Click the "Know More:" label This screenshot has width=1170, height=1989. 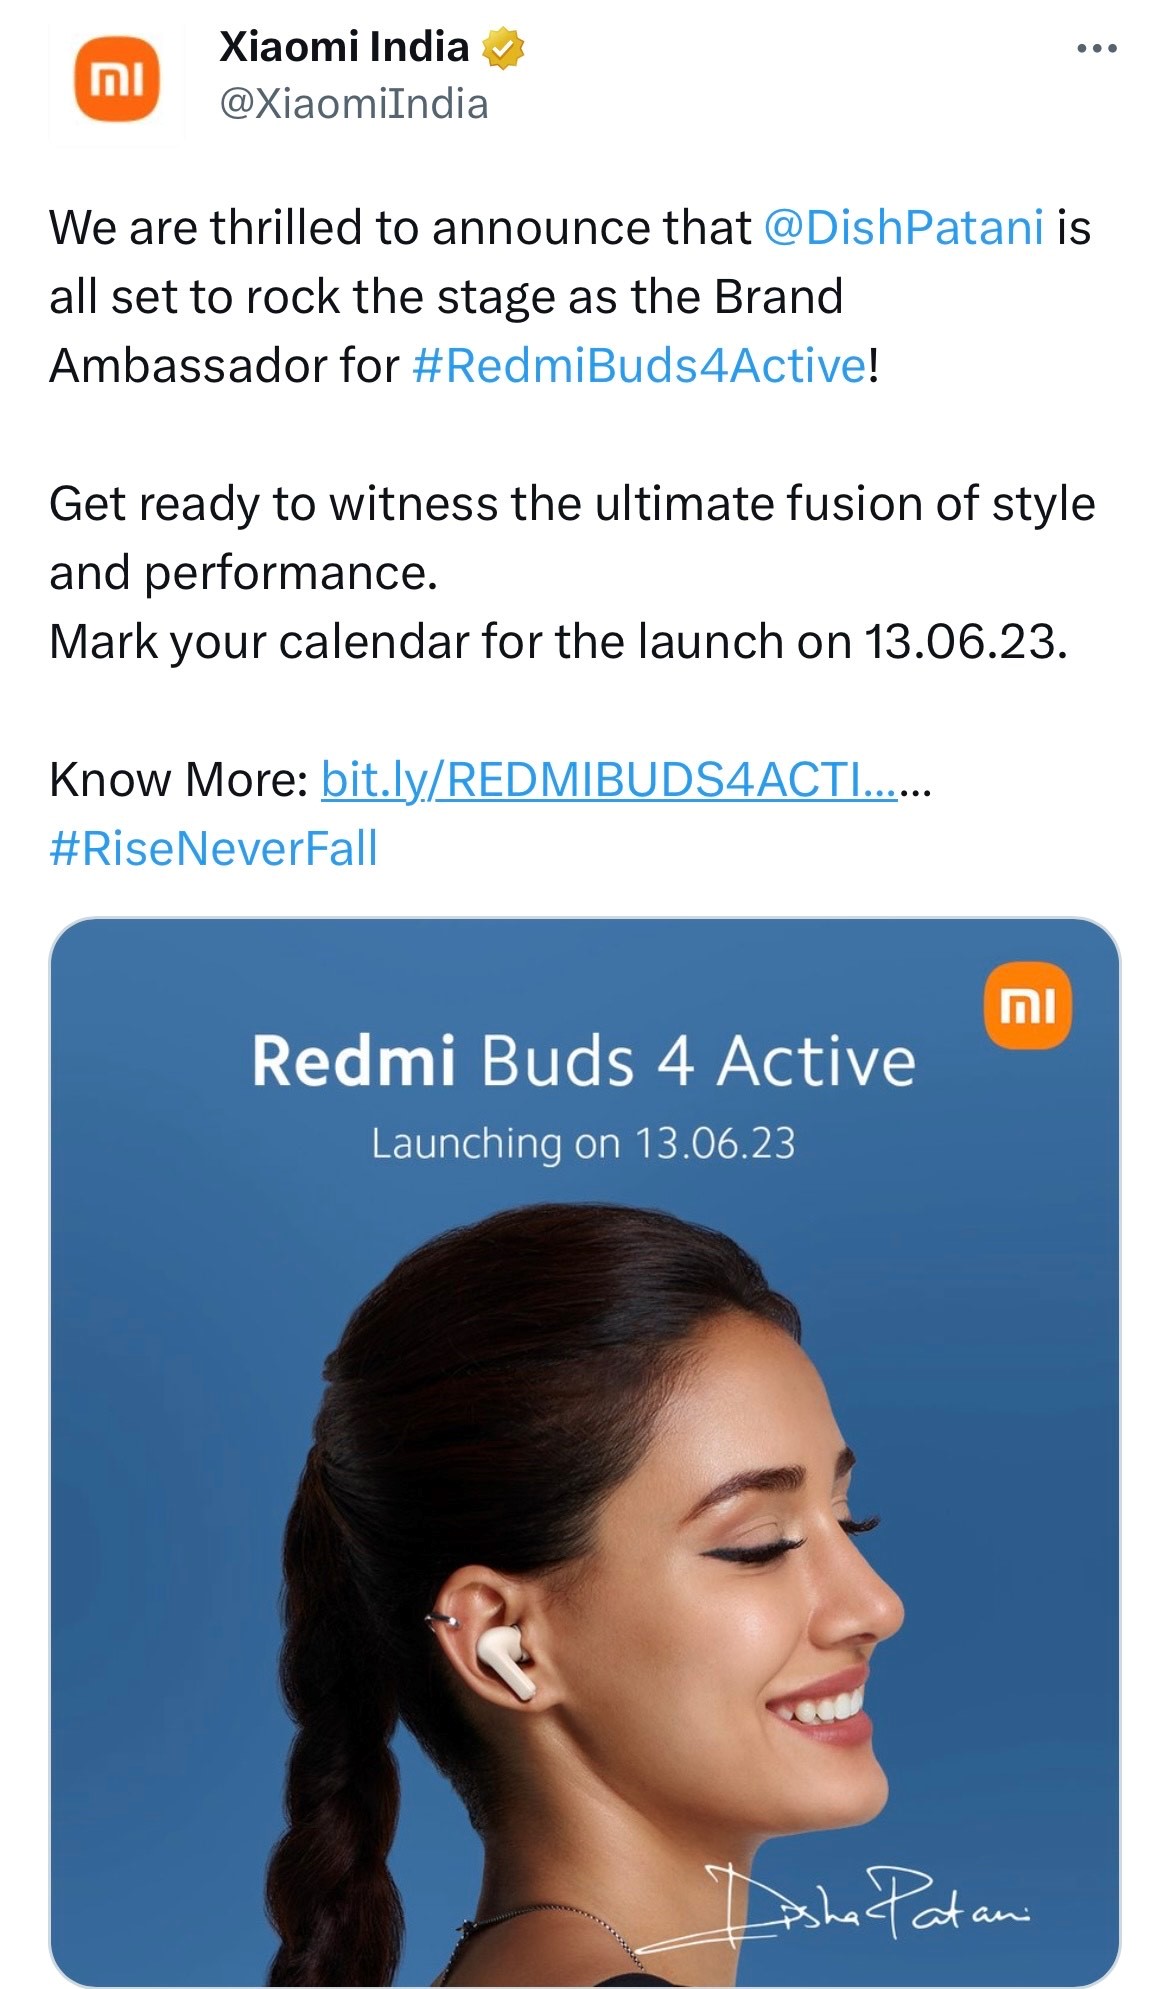[x=178, y=779]
